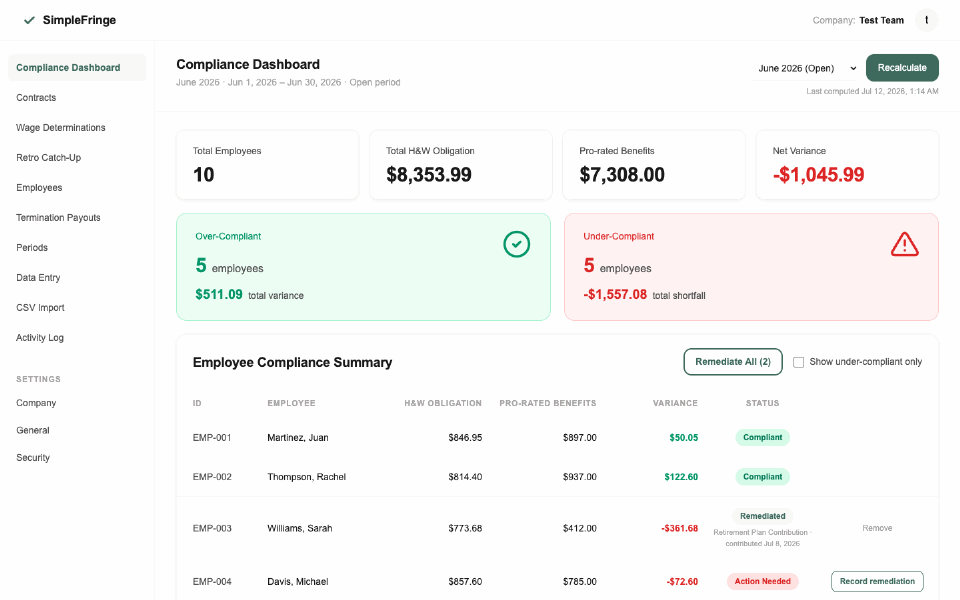This screenshot has width=960, height=600.
Task: Select employee Martinez, Juan
Action: point(298,438)
